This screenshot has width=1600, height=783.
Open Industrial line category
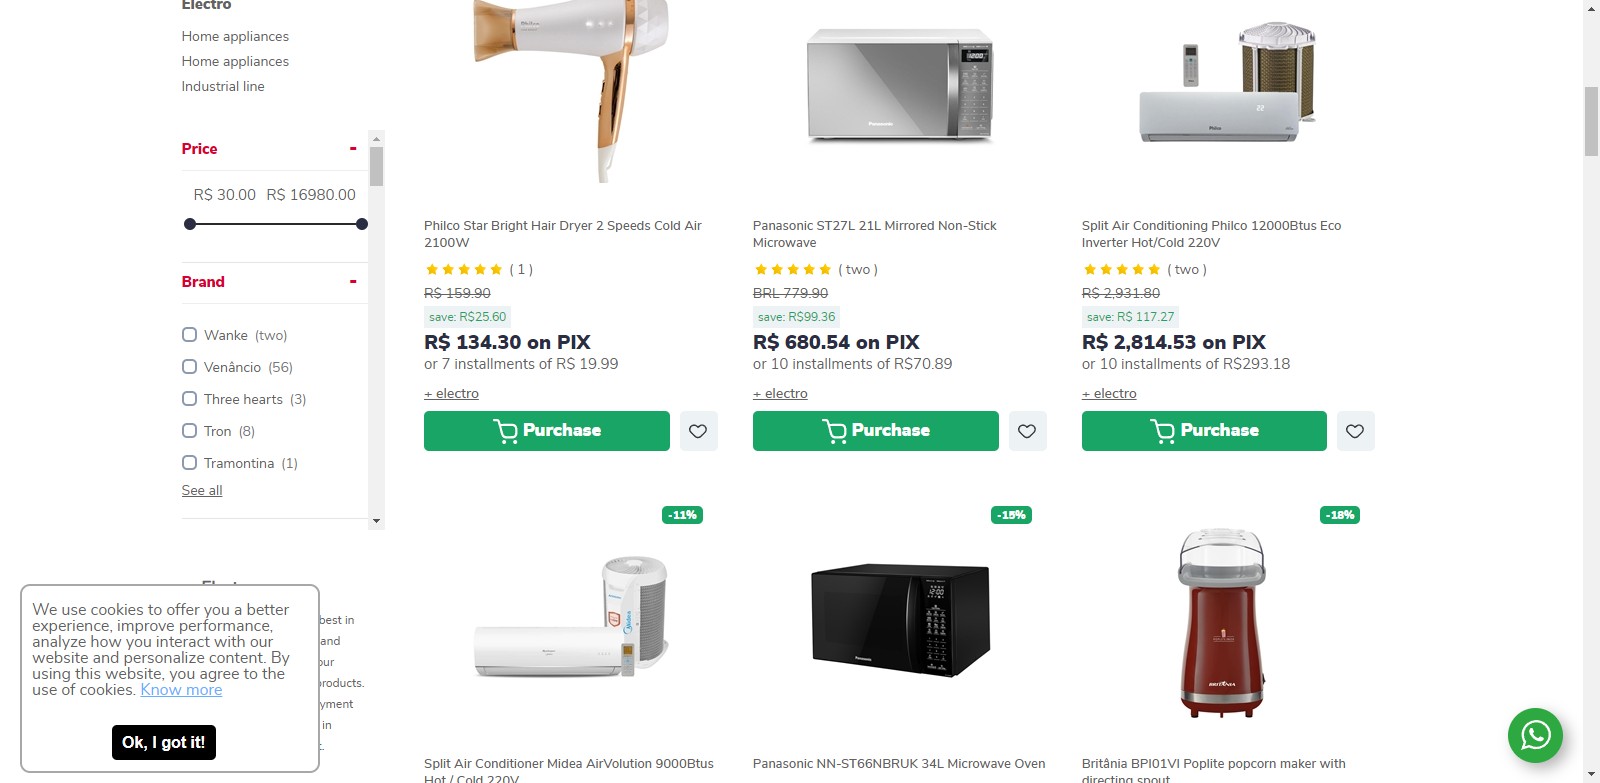click(223, 86)
